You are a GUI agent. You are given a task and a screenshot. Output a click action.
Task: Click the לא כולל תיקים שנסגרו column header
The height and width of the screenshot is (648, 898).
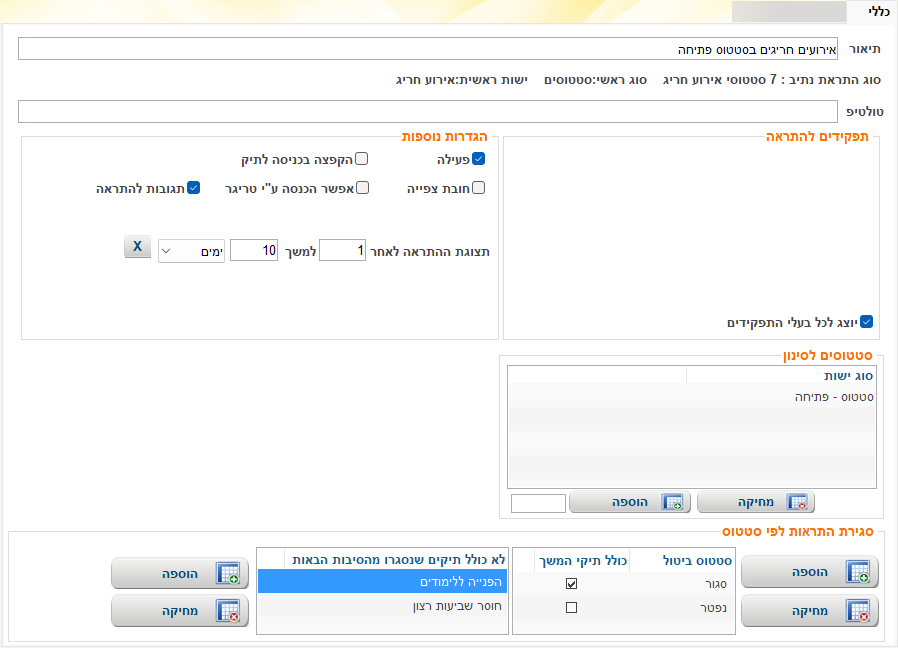pyautogui.click(x=396, y=560)
